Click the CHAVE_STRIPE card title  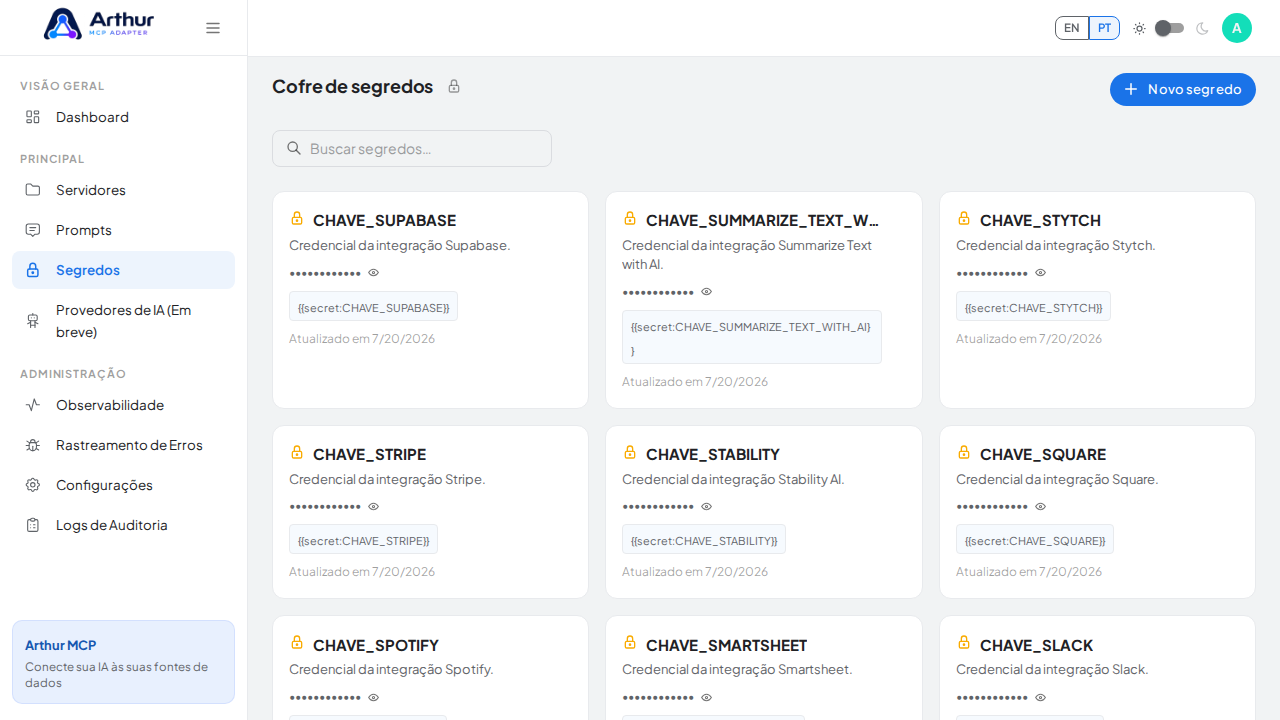[x=369, y=454]
